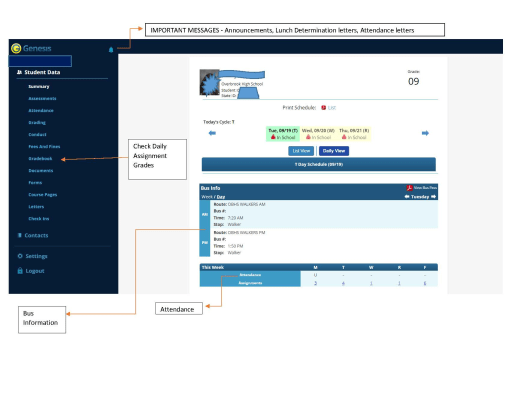Switch Bus Info to Day view
Screen dimensions: 512x396
point(221,197)
